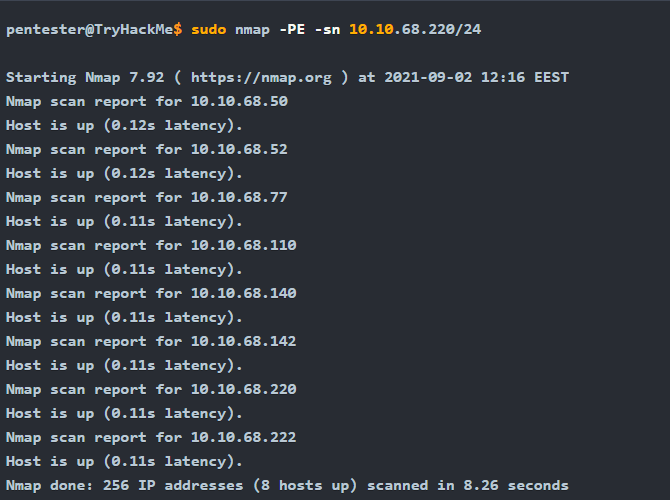
Task: Click IP address 10.10.68.77
Action: tap(239, 197)
